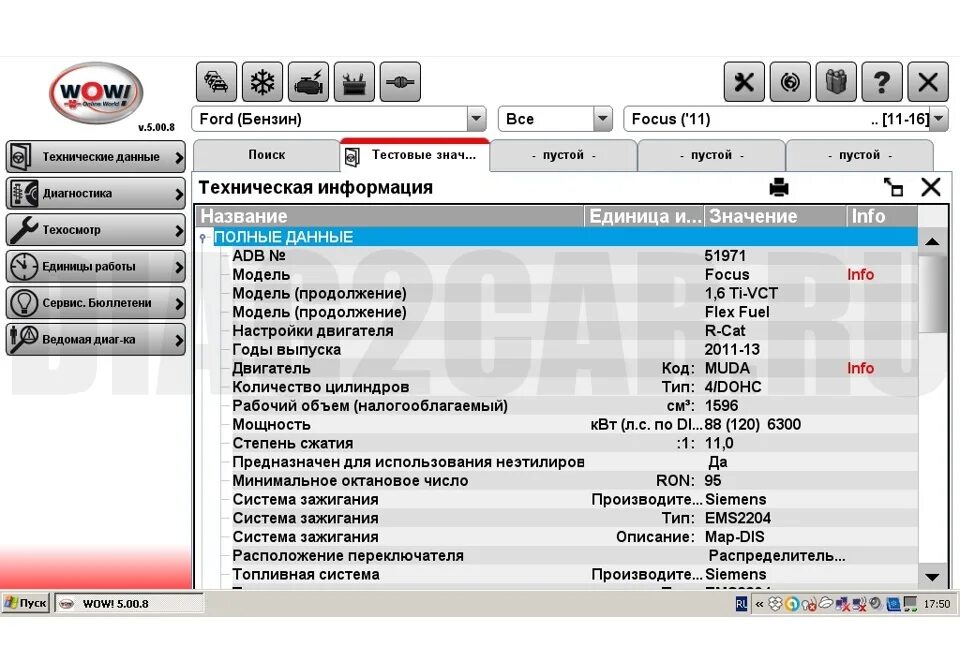Click the engine diagnostics toolbar icon
Viewport: 960px width, 672px height.
(308, 82)
